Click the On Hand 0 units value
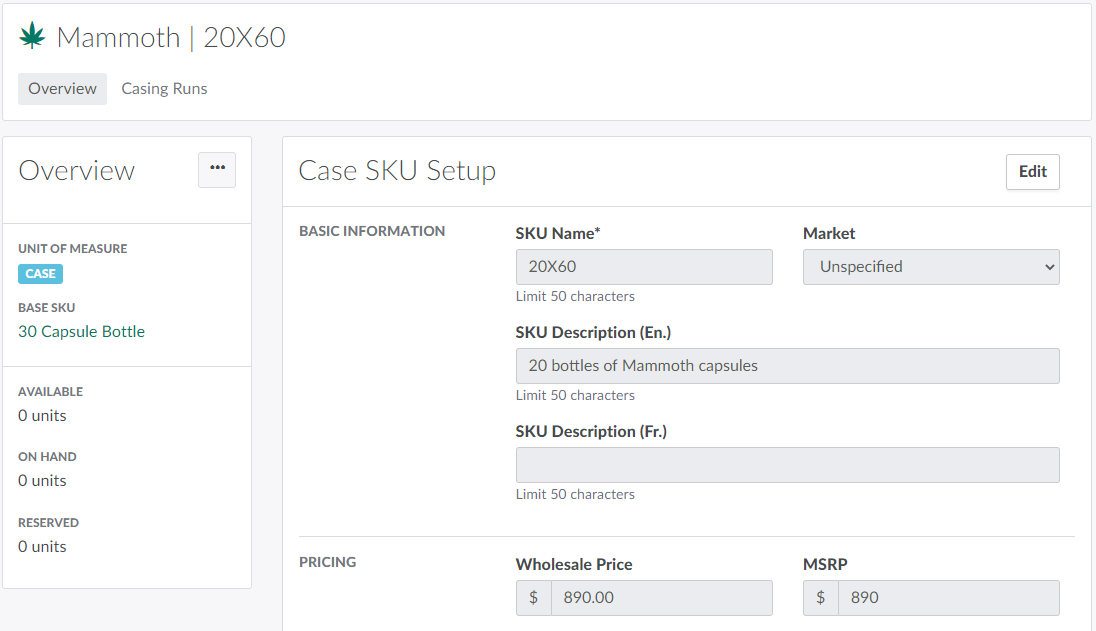The height and width of the screenshot is (631, 1096). [x=42, y=481]
